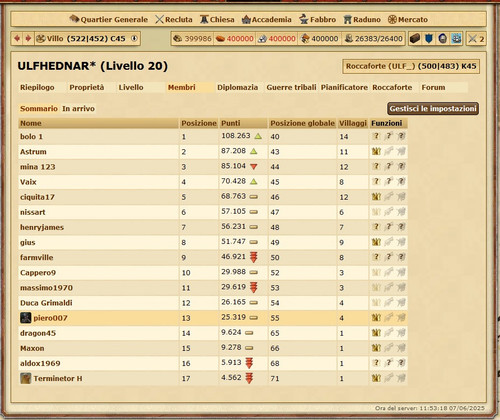Open the Guerre tribali tab

[x=291, y=87]
